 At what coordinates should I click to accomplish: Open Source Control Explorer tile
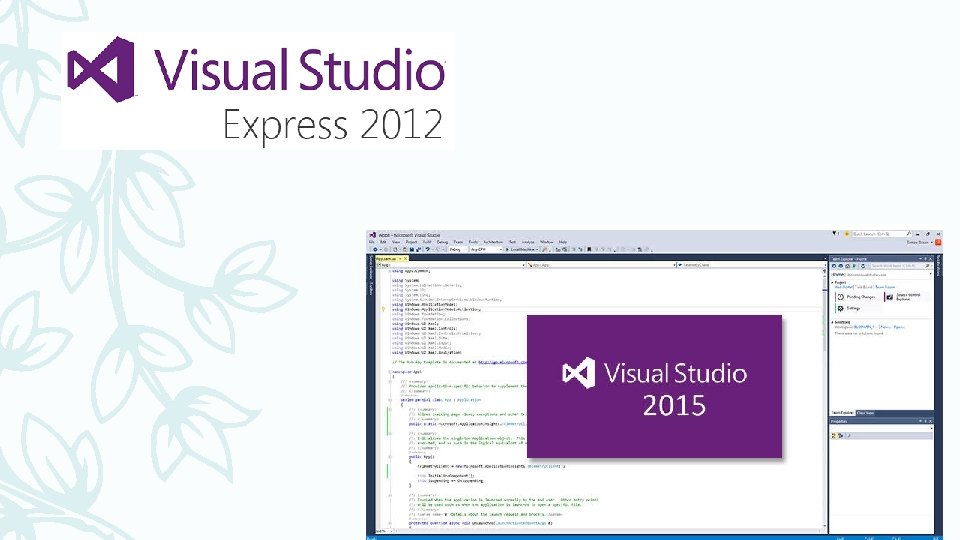906,297
